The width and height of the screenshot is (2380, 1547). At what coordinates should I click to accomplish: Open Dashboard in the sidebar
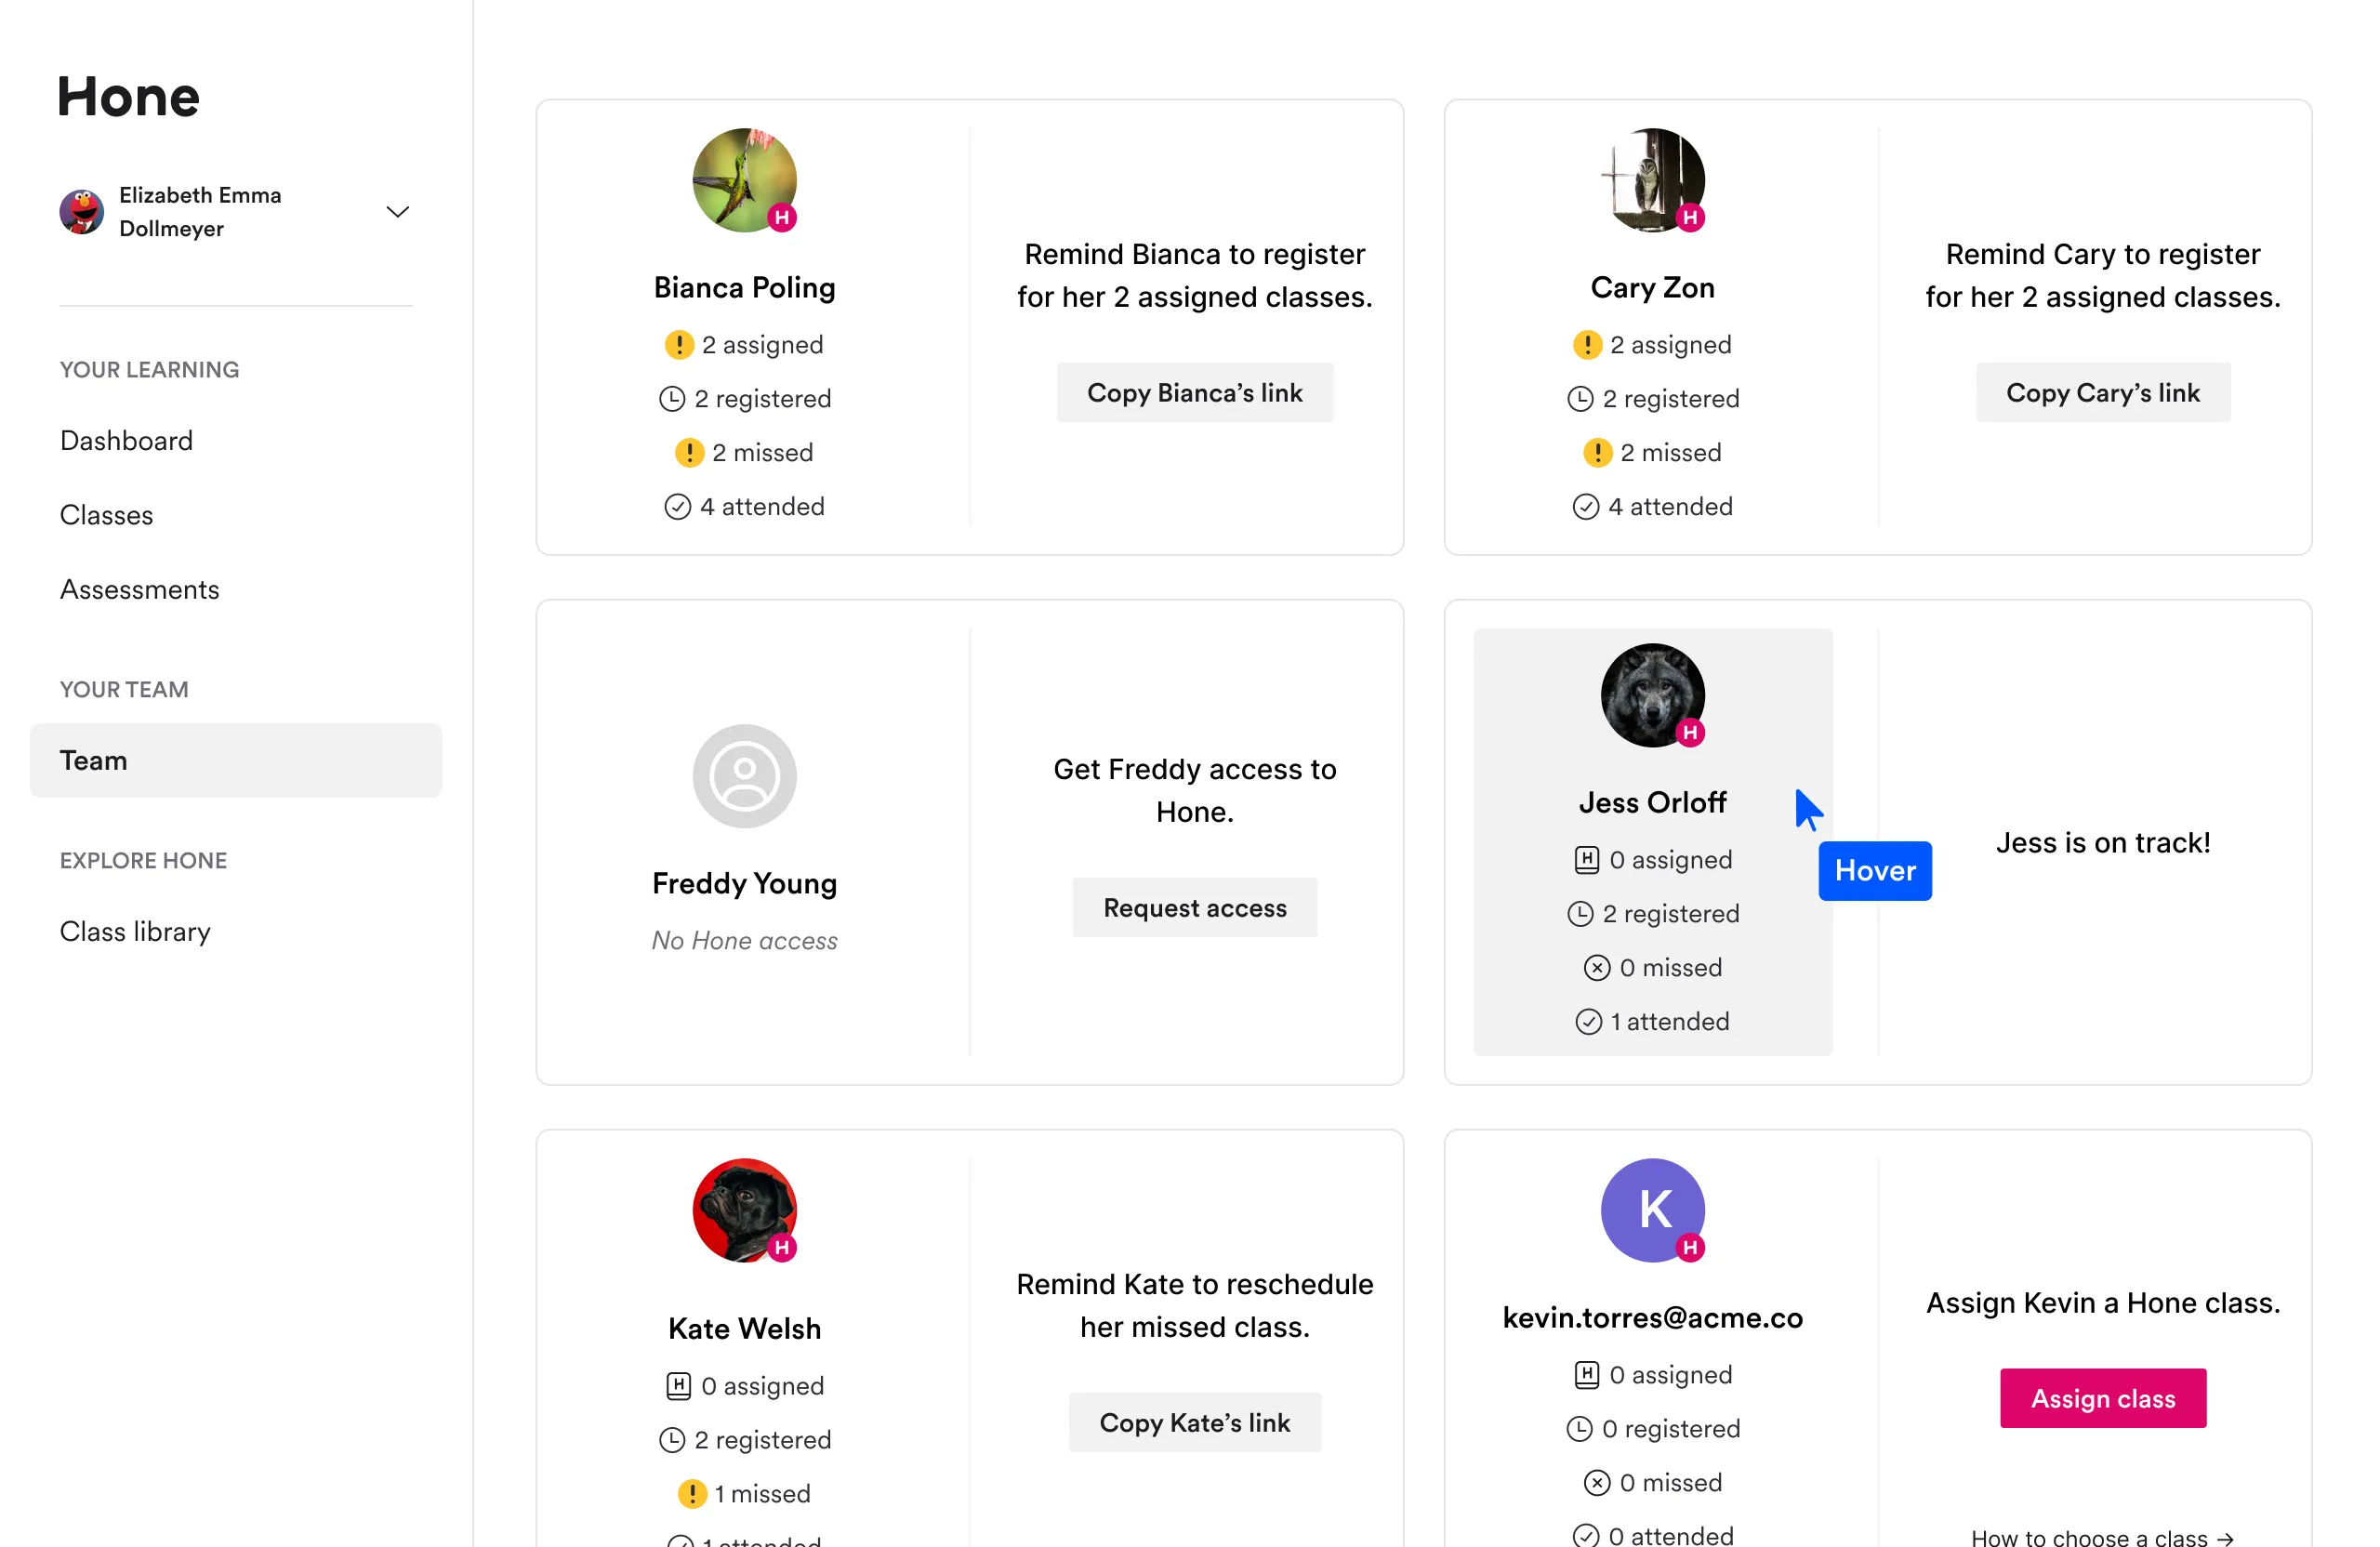tap(126, 441)
